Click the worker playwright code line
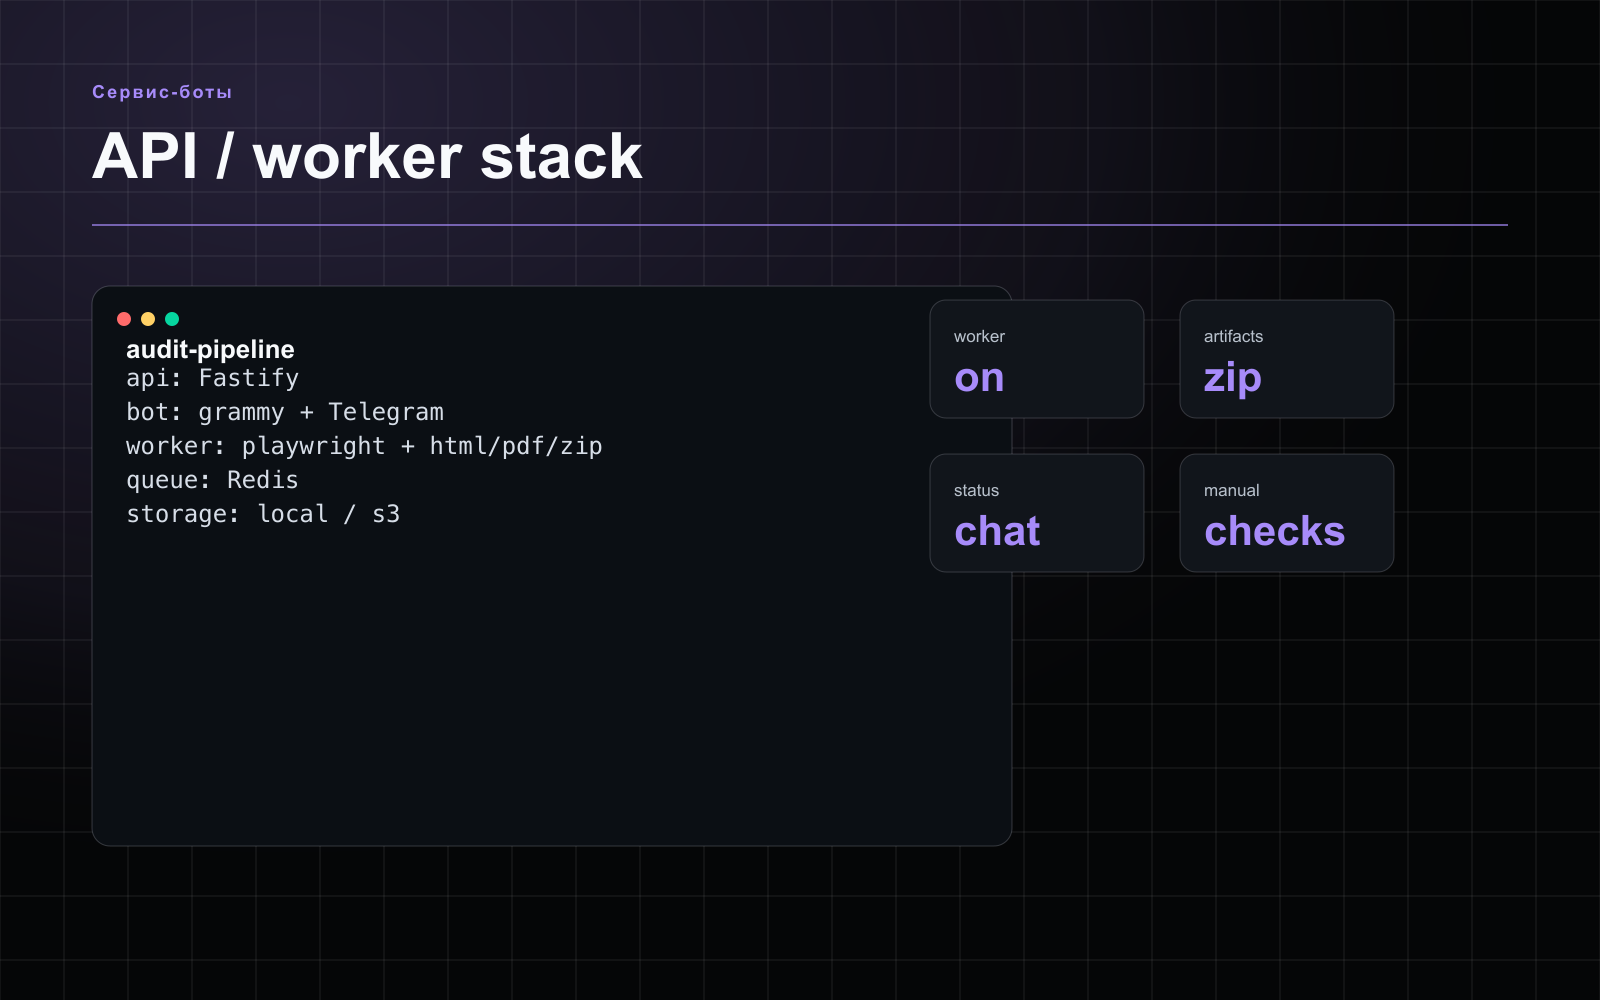The width and height of the screenshot is (1600, 1000). coord(364,446)
